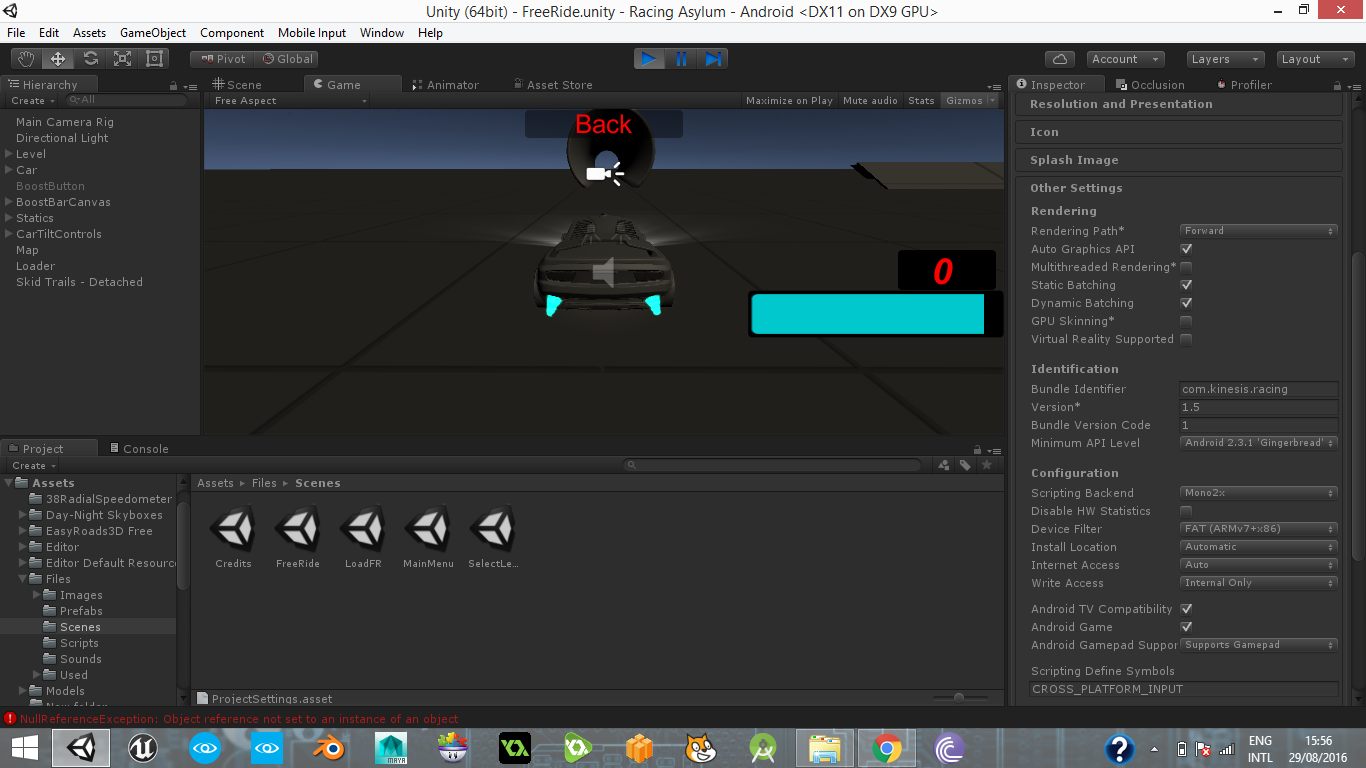
Task: Open the GameObject menu
Action: click(153, 33)
